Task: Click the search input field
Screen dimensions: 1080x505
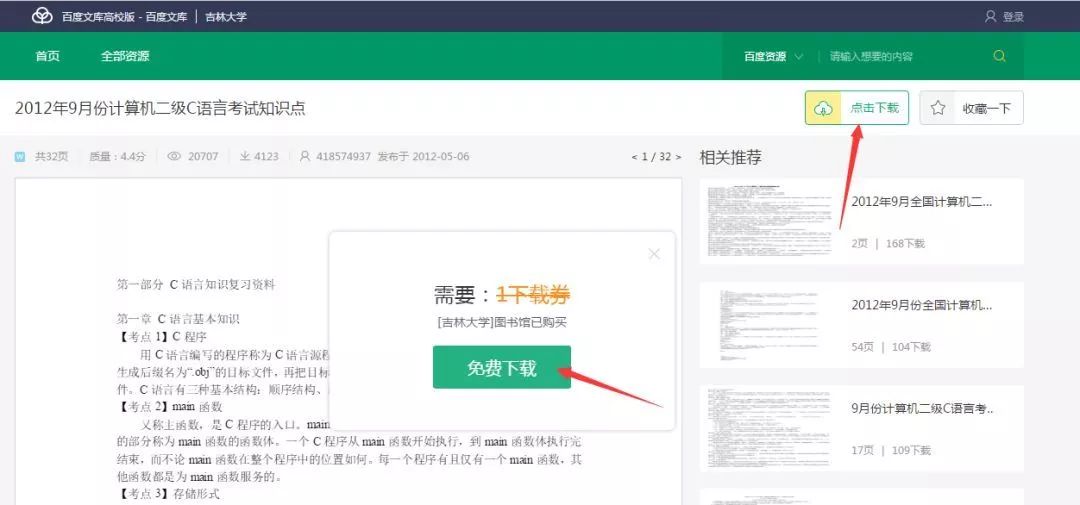Action: click(900, 57)
